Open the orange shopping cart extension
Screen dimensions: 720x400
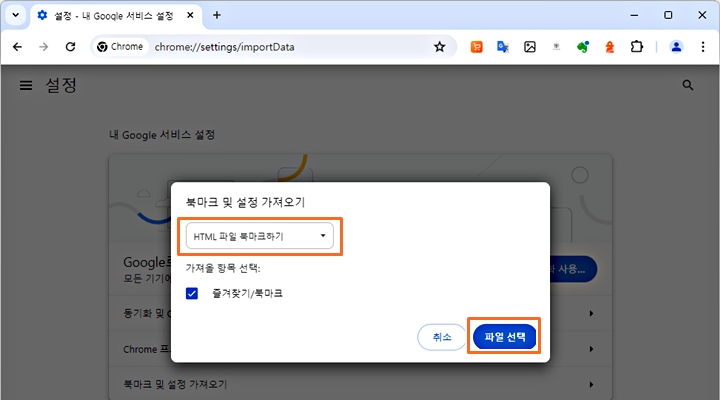pos(477,47)
